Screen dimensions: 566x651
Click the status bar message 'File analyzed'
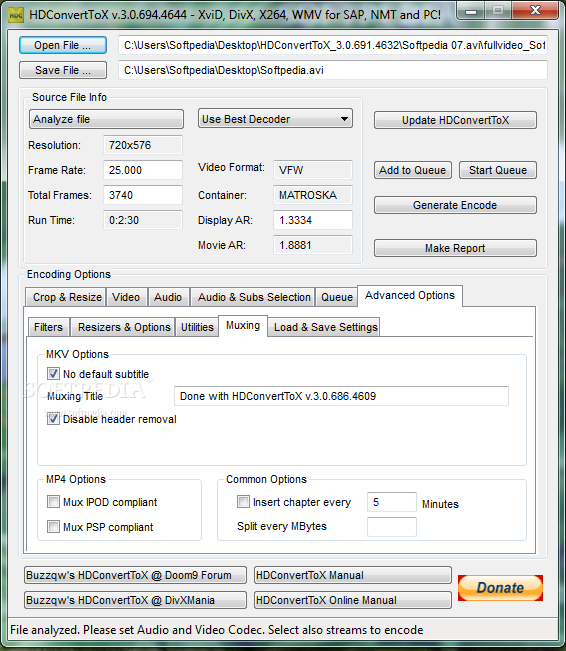(216, 630)
